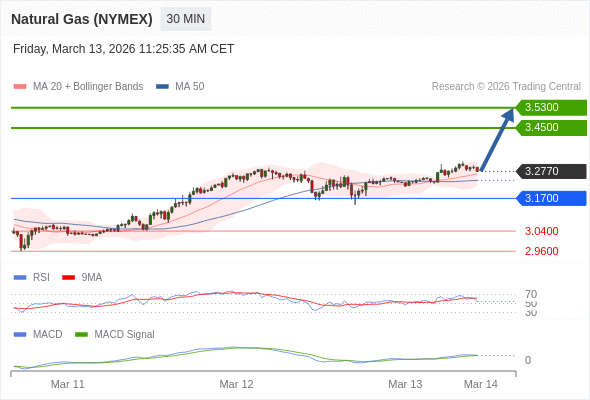Click the Natural Gas (NYMEX) title
Screen dimensions: 590x400
pyautogui.click(x=82, y=19)
